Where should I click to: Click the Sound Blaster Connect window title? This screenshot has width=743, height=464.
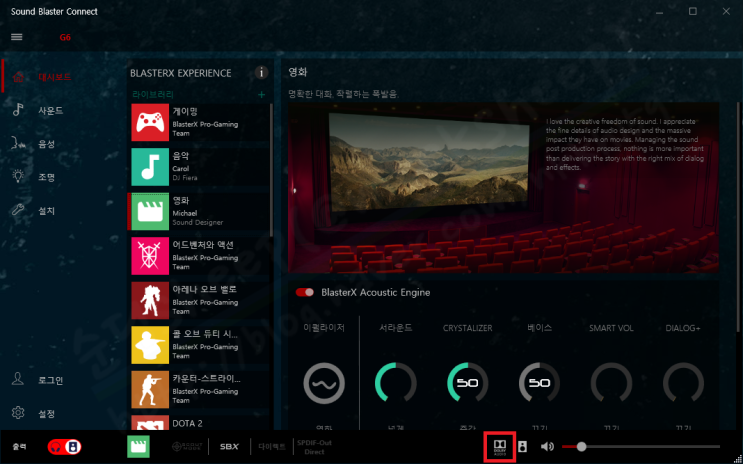click(54, 11)
